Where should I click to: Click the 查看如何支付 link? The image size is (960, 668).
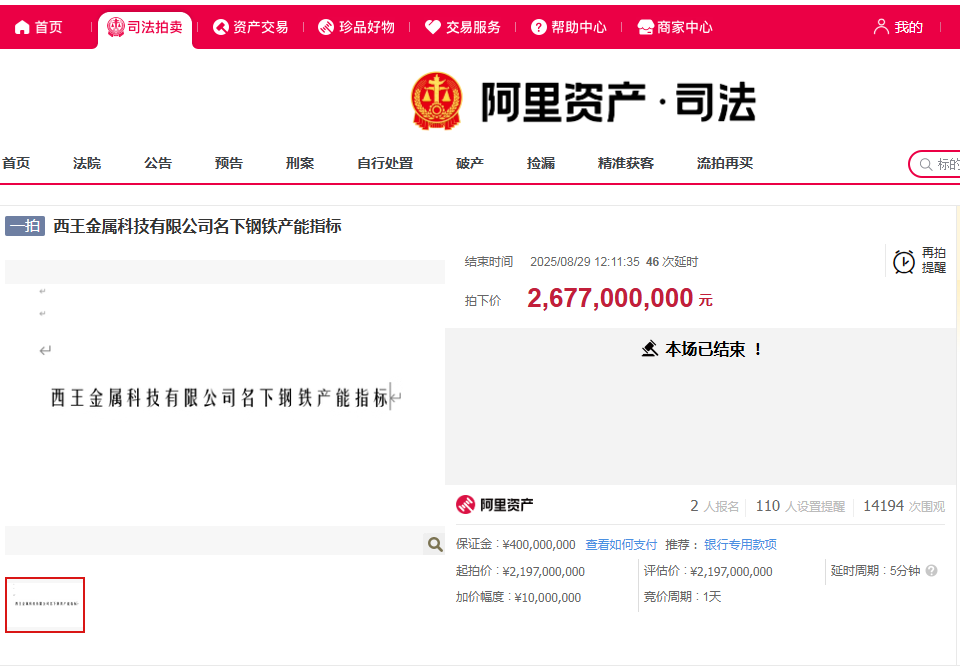[x=621, y=544]
